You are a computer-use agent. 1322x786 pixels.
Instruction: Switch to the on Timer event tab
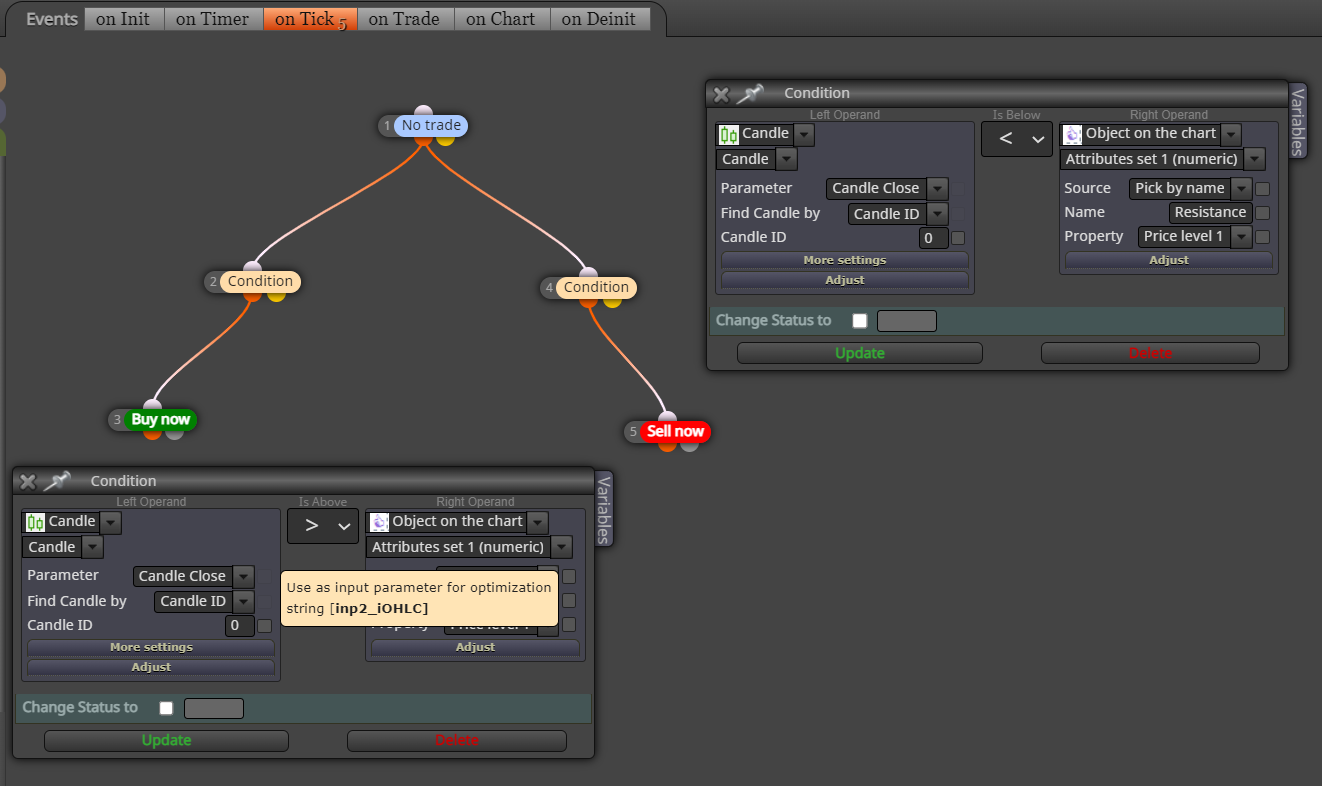click(x=212, y=19)
